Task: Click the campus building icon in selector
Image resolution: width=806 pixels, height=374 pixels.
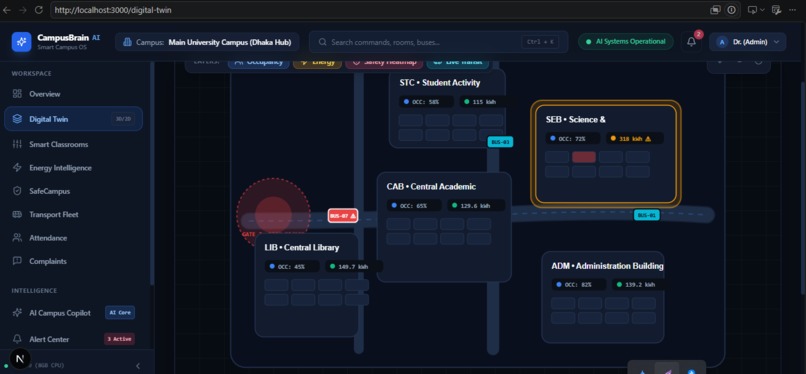Action: point(128,42)
